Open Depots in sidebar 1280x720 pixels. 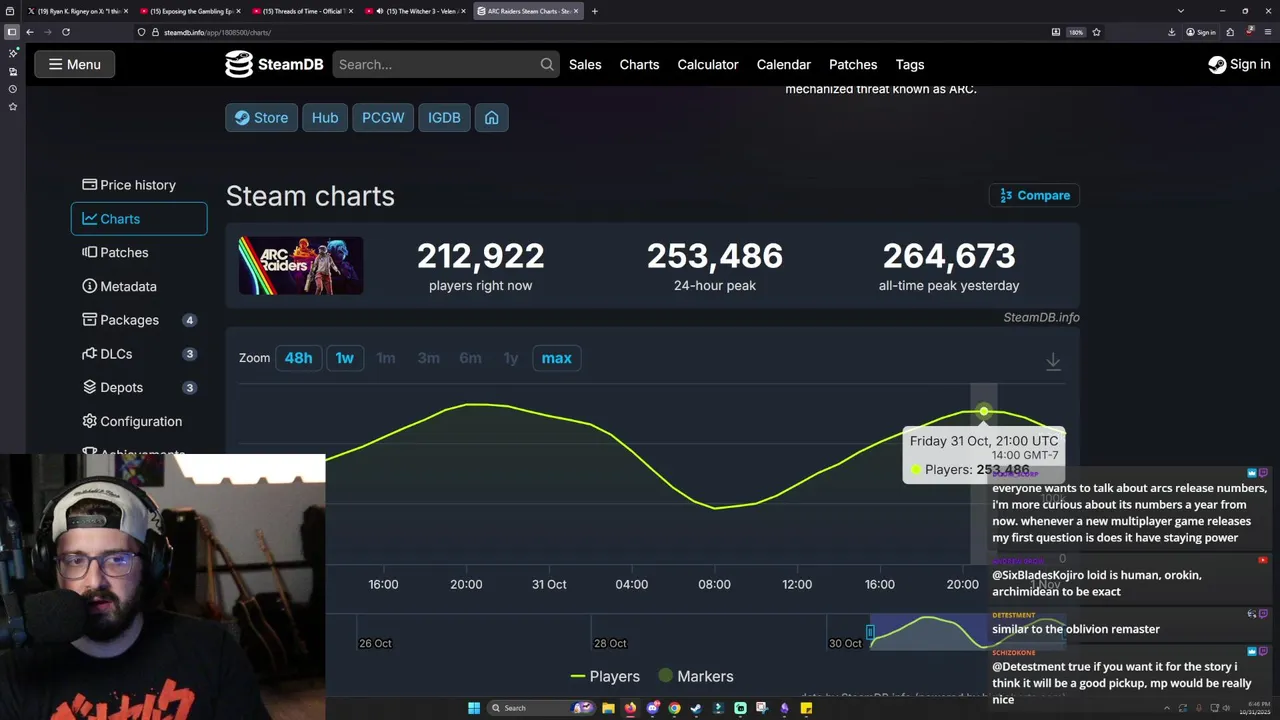[x=139, y=387]
